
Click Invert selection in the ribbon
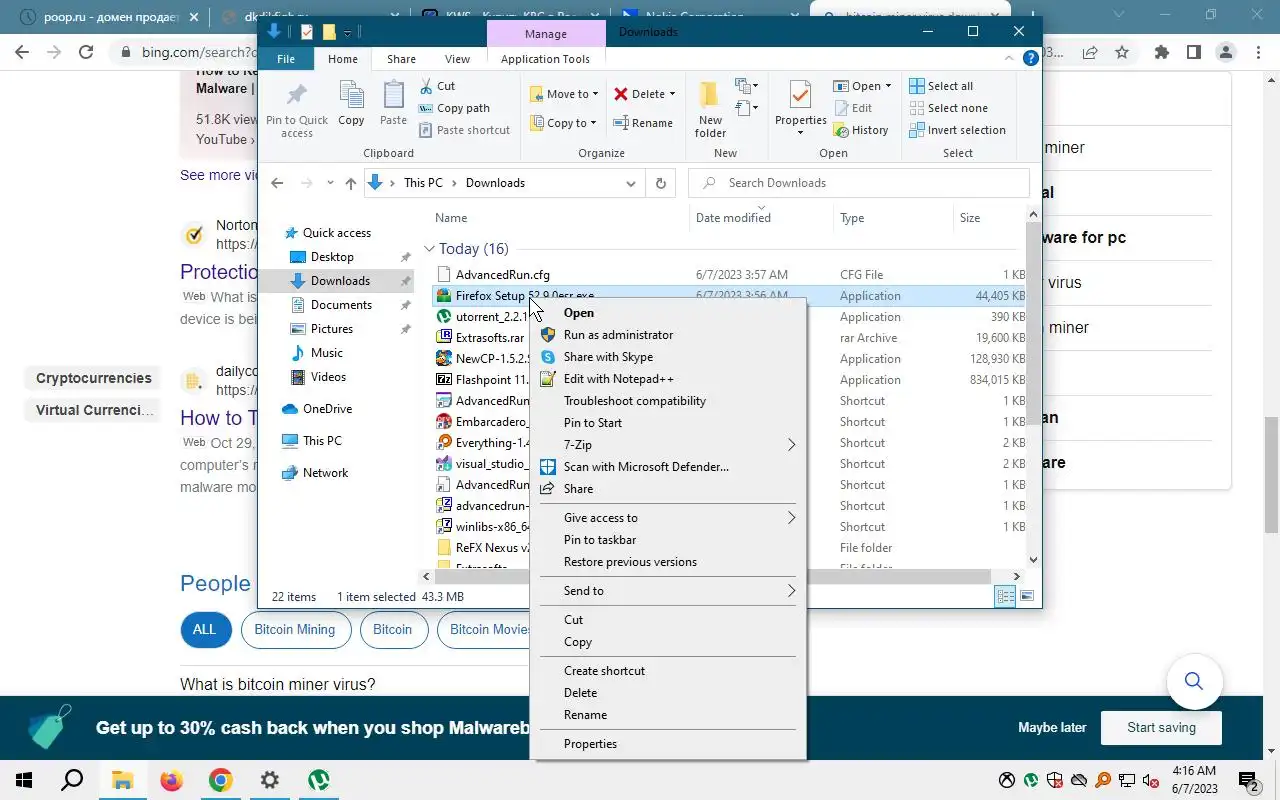coord(957,130)
